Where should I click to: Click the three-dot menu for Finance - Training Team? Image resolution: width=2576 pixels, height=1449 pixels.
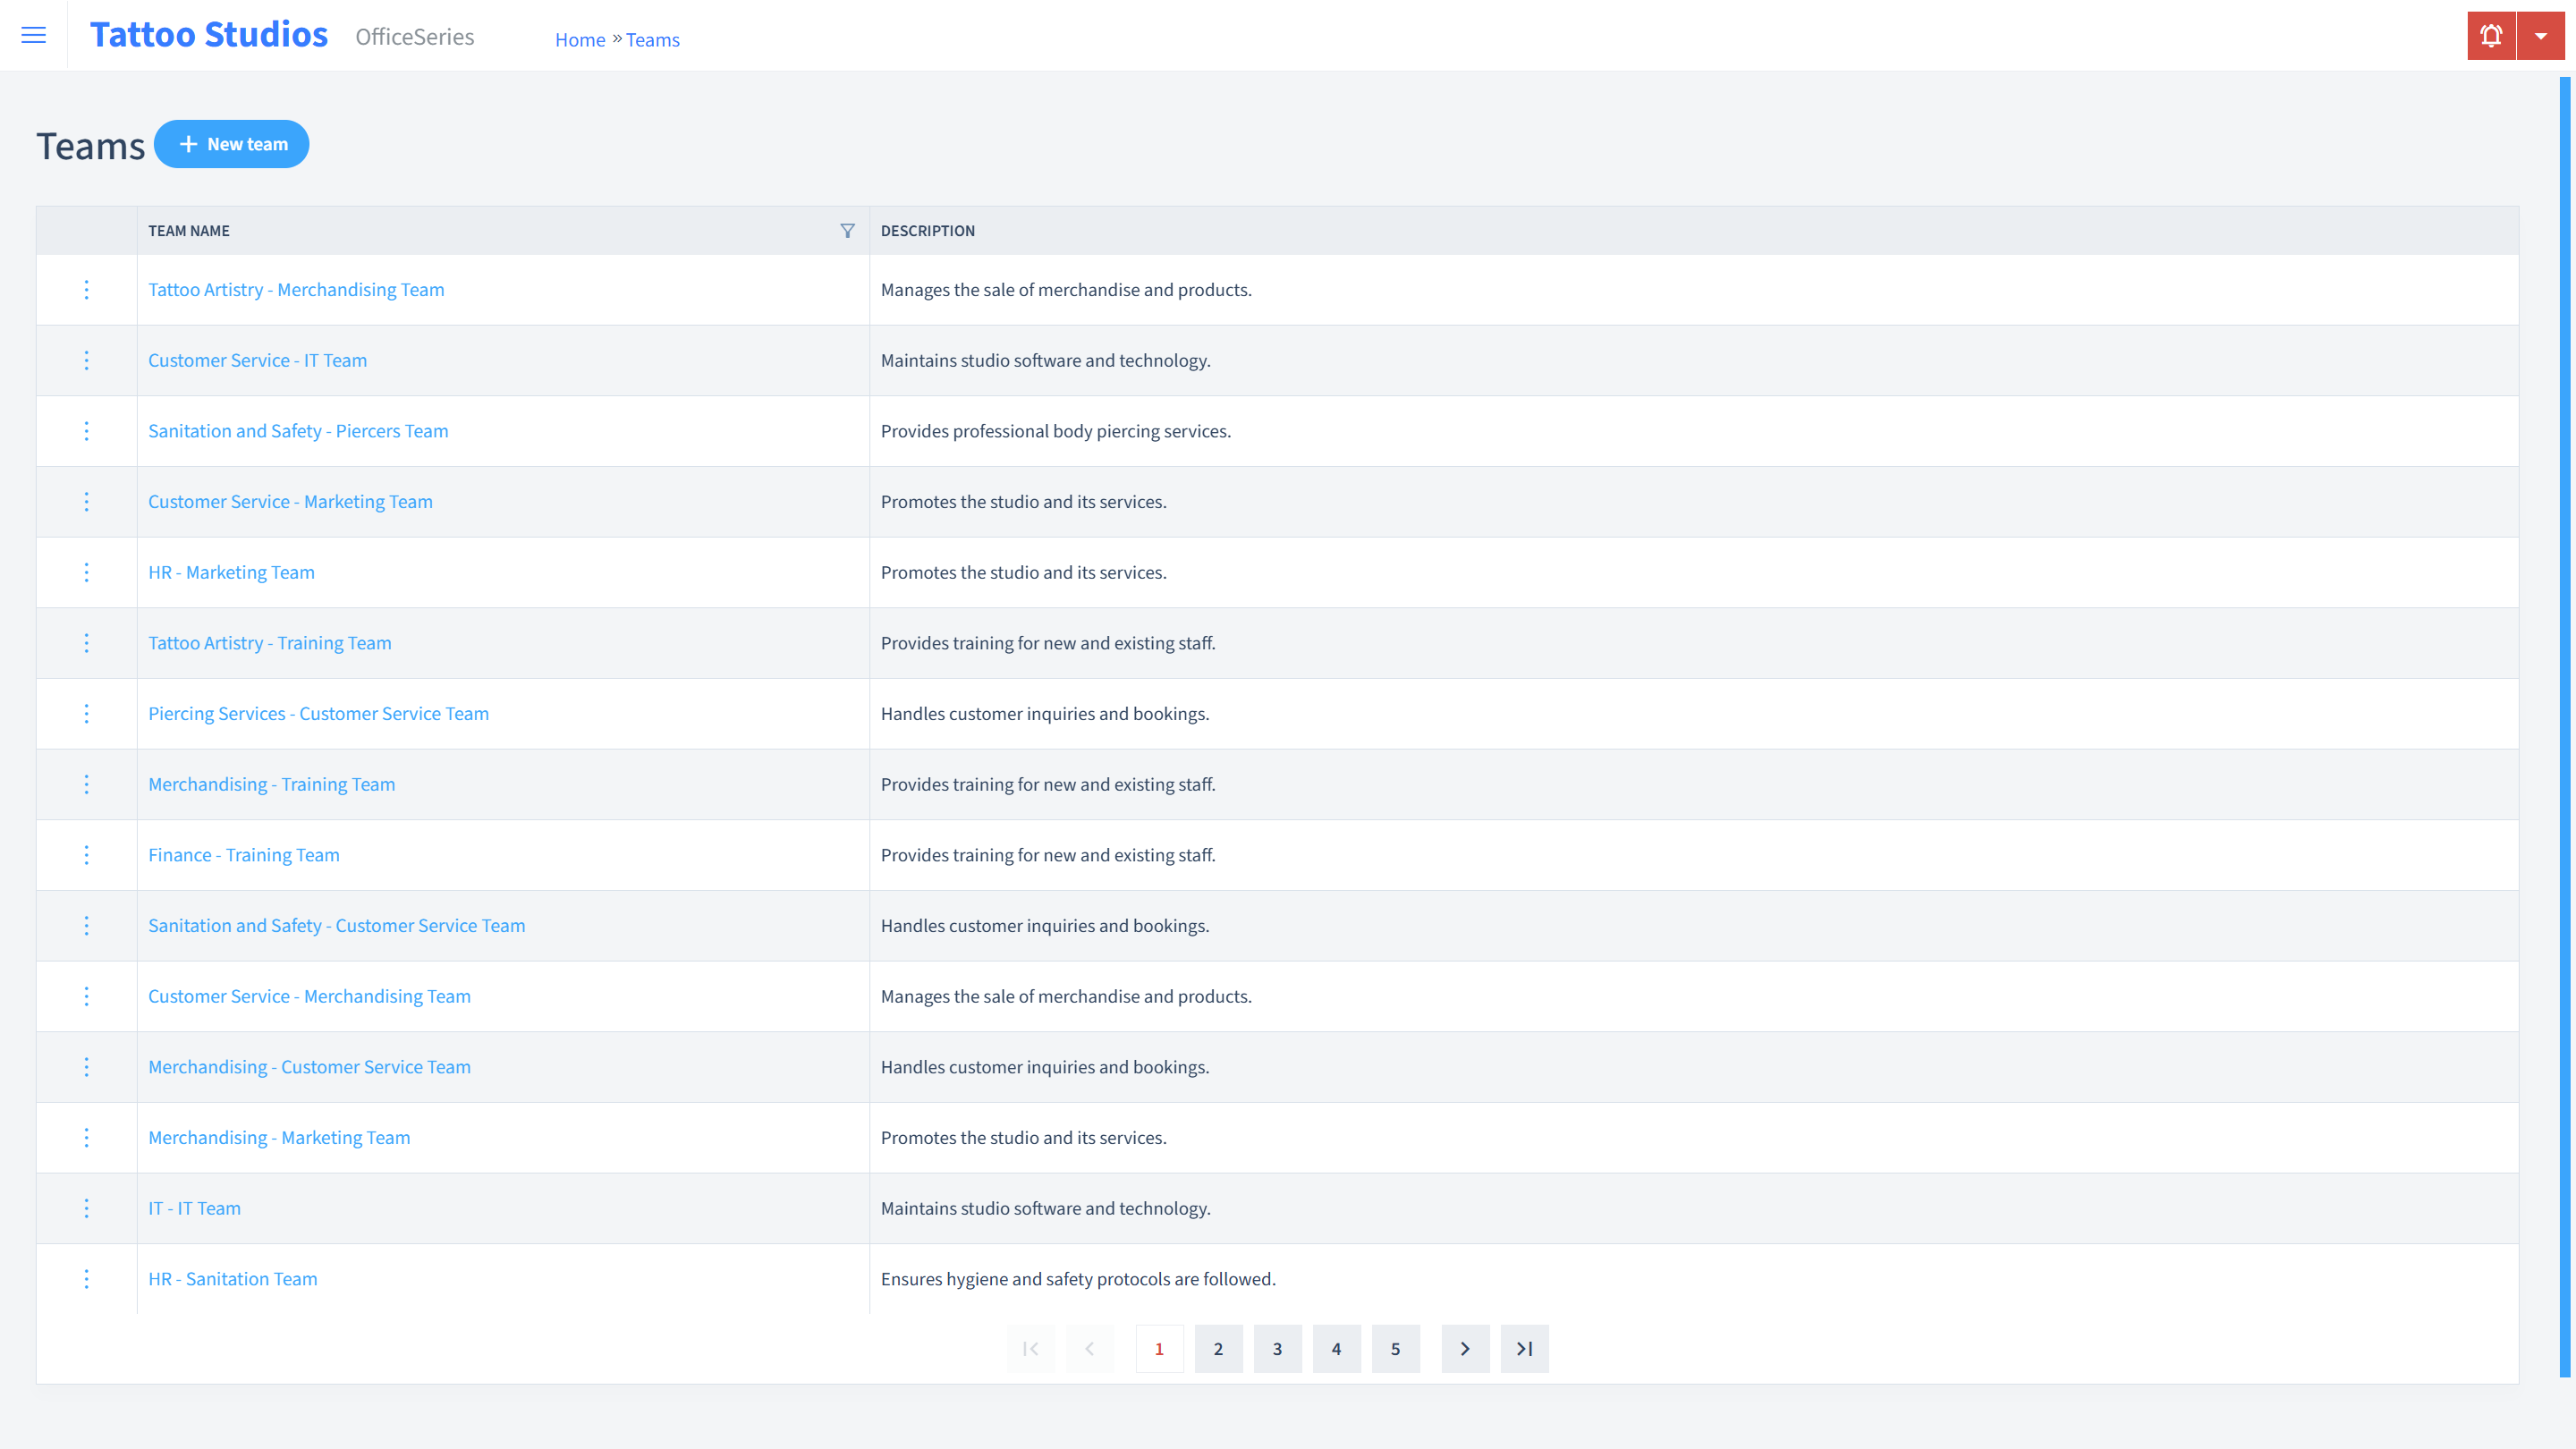pos(87,854)
